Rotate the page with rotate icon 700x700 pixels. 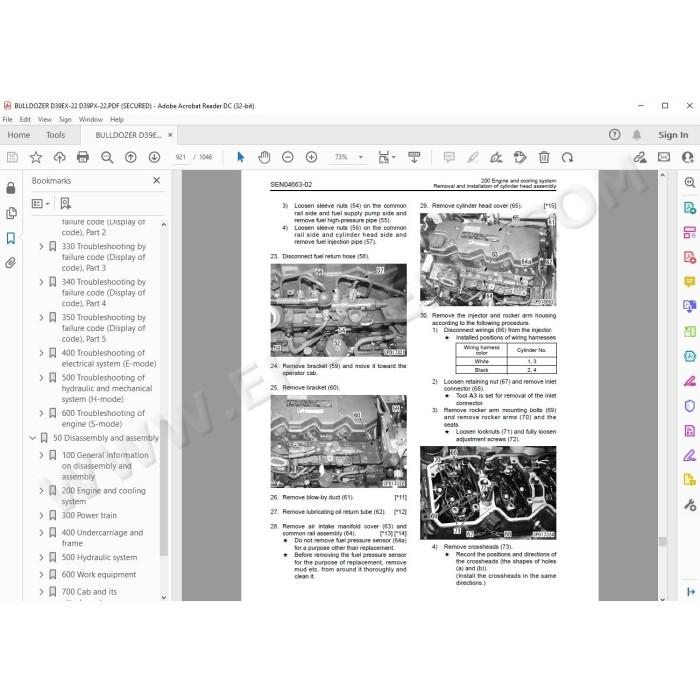tap(567, 157)
